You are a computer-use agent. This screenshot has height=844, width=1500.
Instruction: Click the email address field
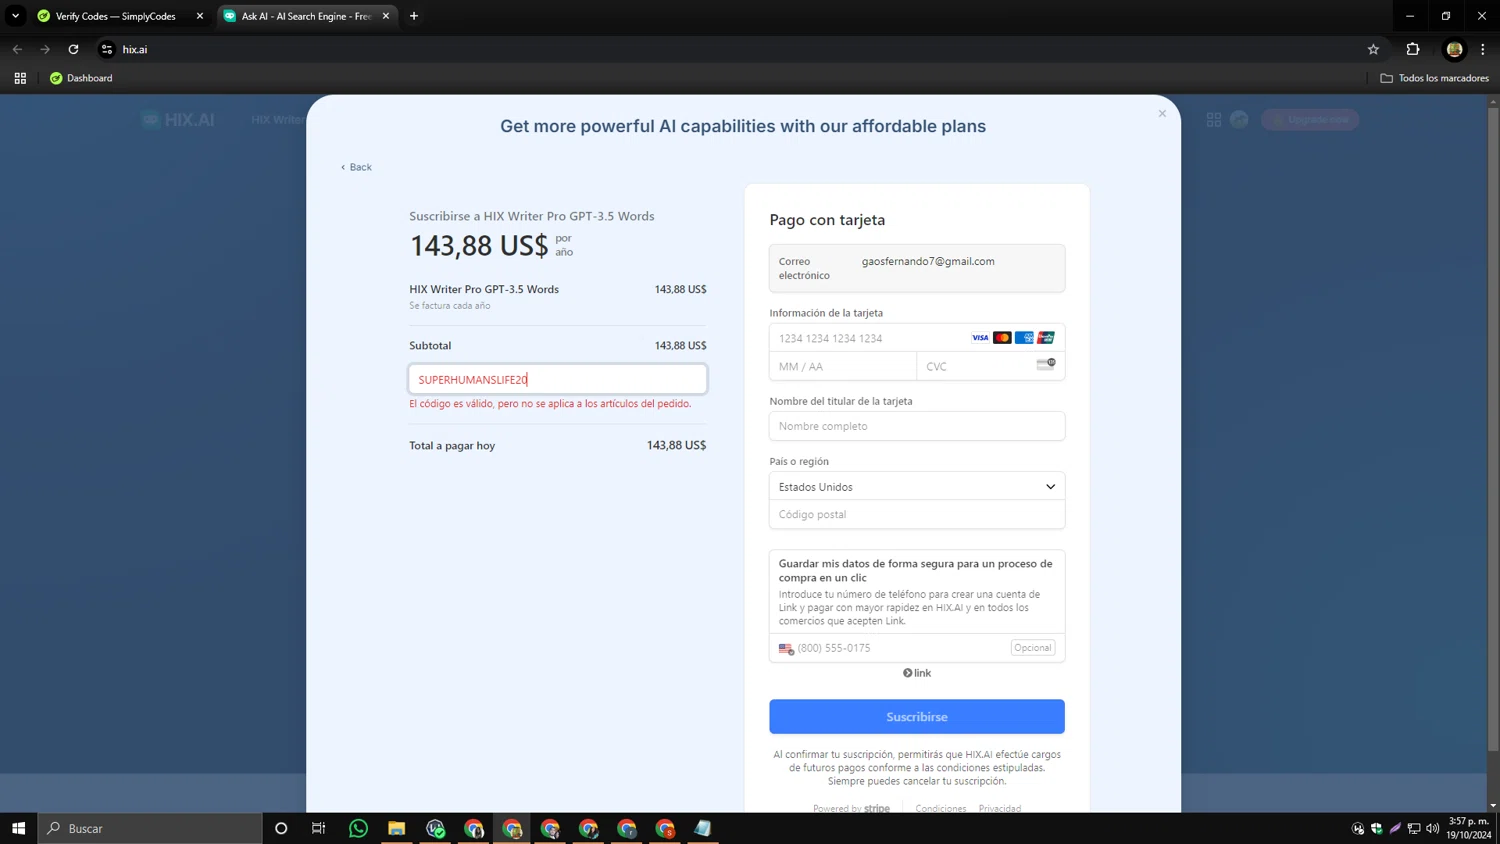coord(917,268)
